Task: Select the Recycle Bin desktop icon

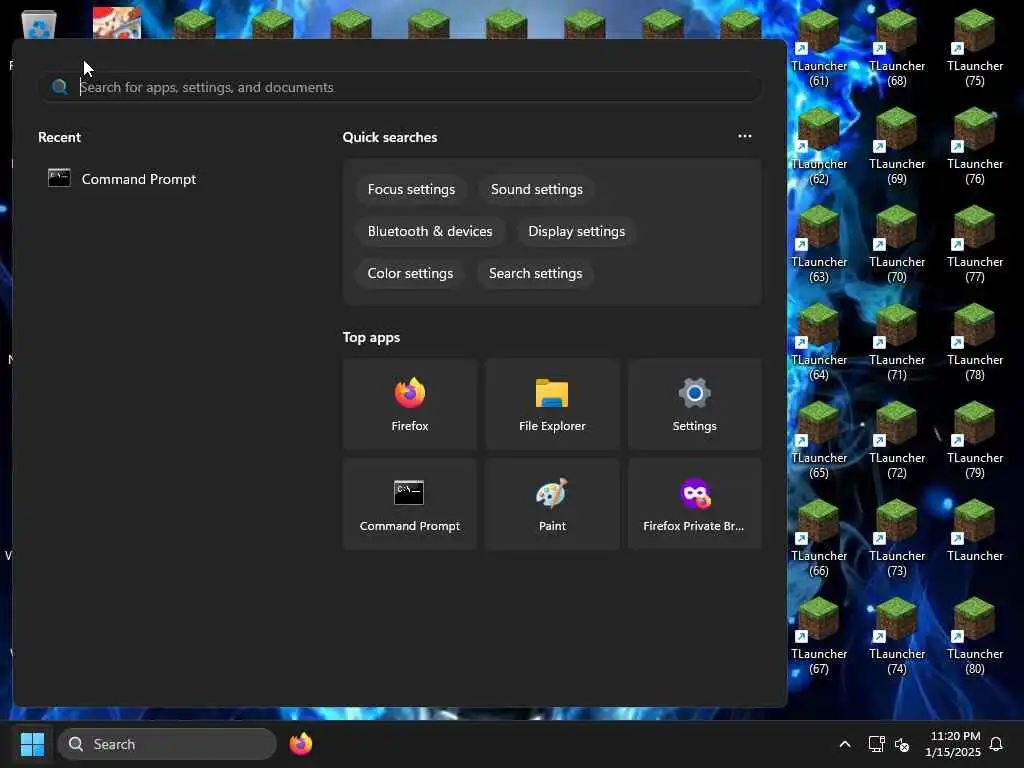Action: pos(39,25)
